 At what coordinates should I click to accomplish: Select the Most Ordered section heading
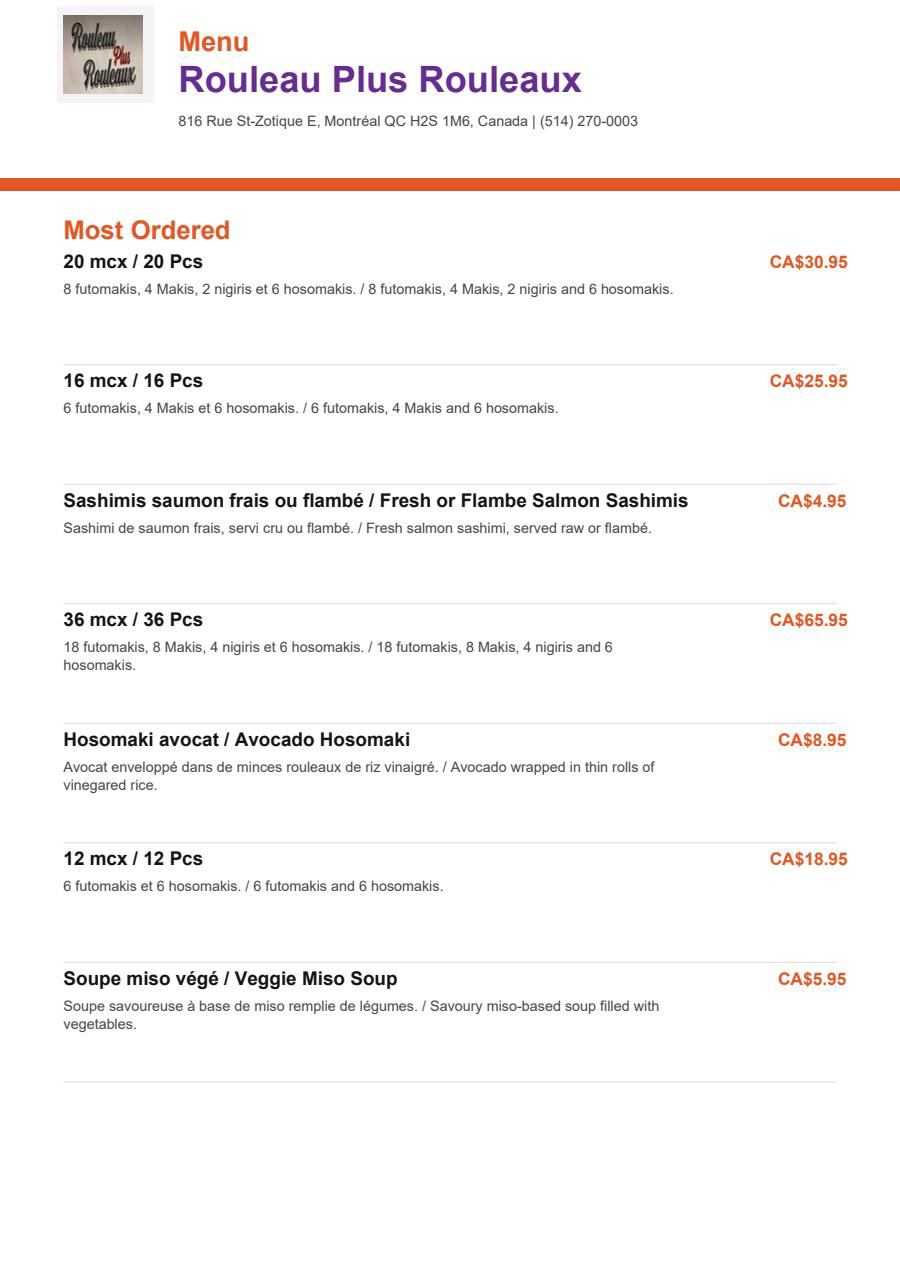[147, 230]
